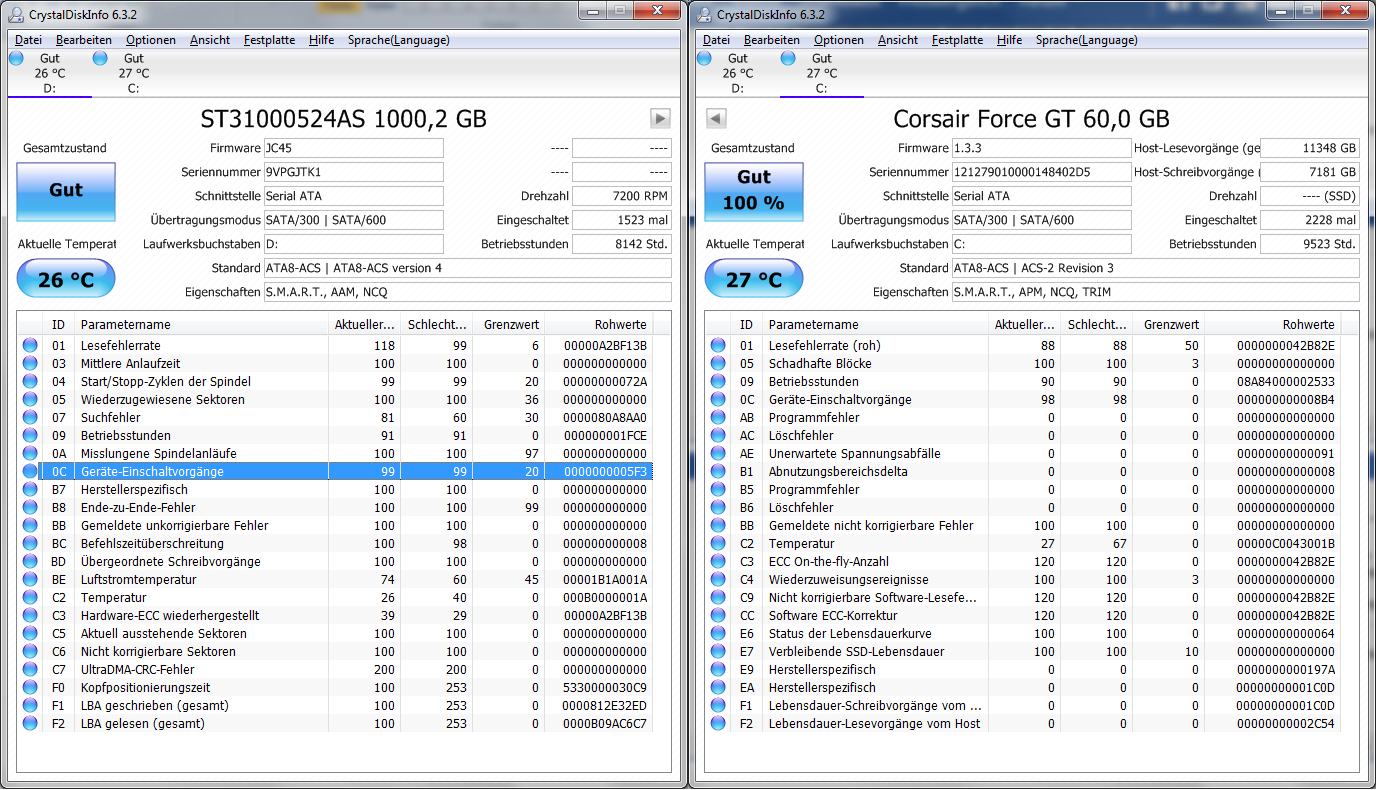The image size is (1378, 790).
Task: Click status orb of Status der Lebensdauerkurve row
Action: click(718, 634)
